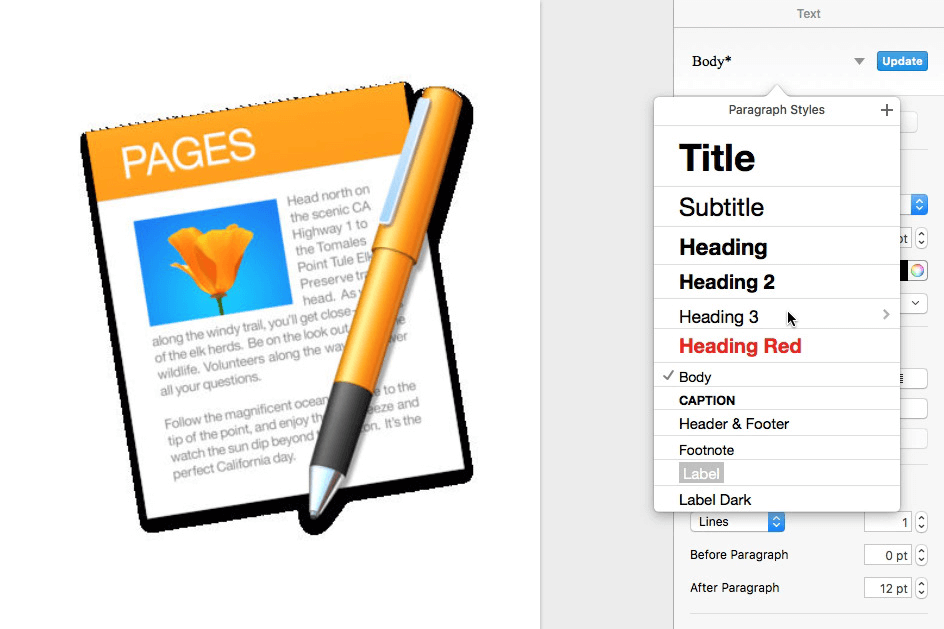Expand the Heading 3 submenu arrow

(885, 314)
